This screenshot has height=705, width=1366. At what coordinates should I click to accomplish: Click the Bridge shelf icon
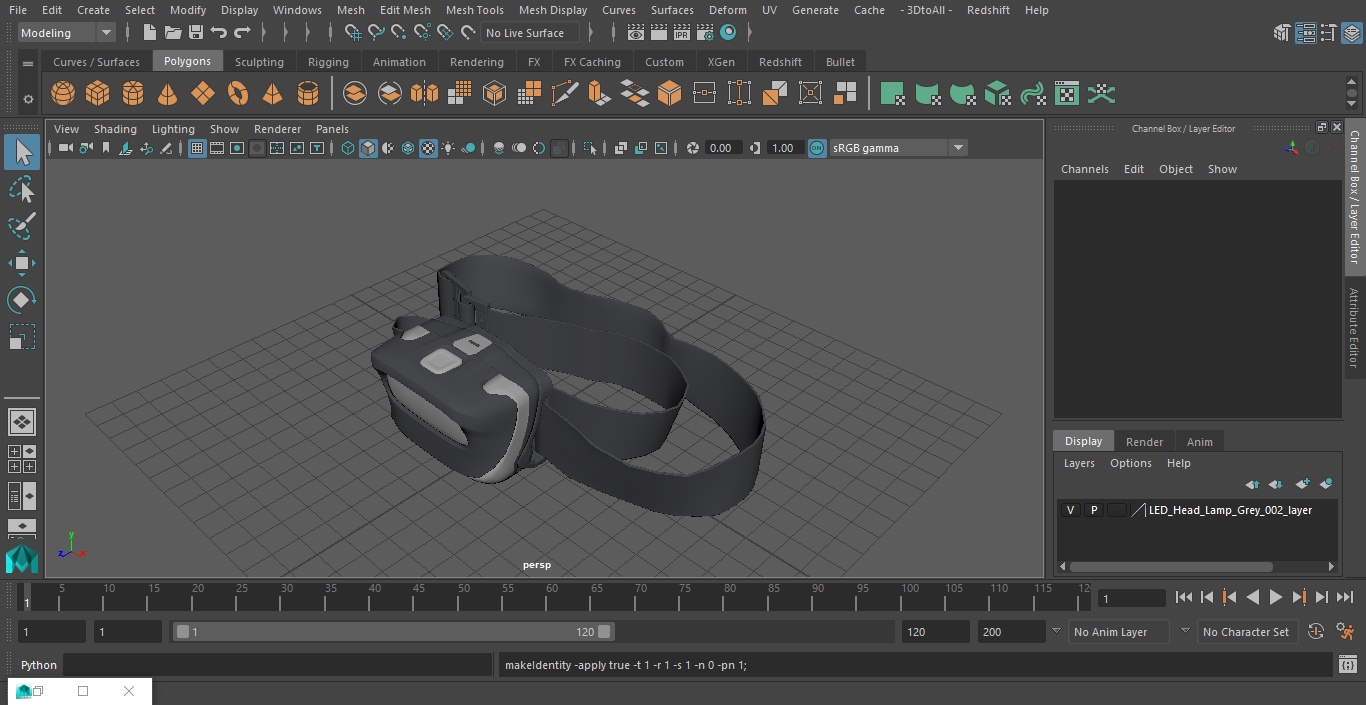click(635, 94)
